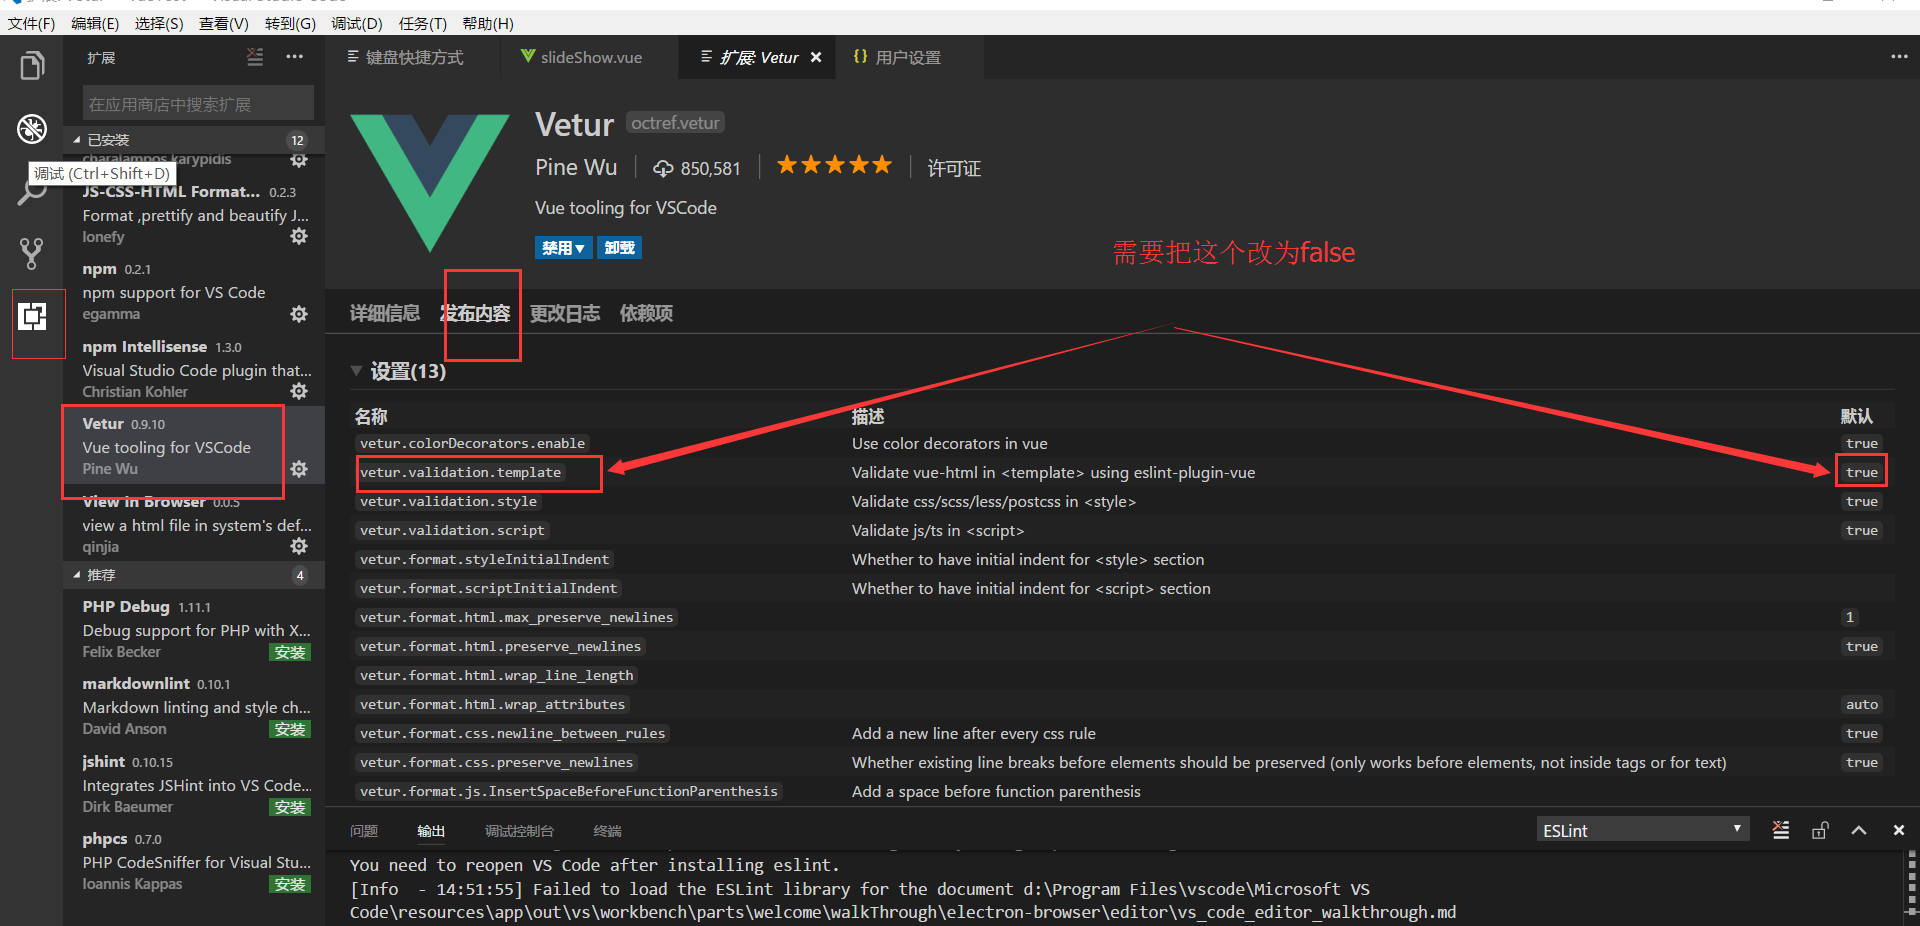This screenshot has width=1920, height=926.
Task: Open gear menu for npm extension
Action: (298, 314)
